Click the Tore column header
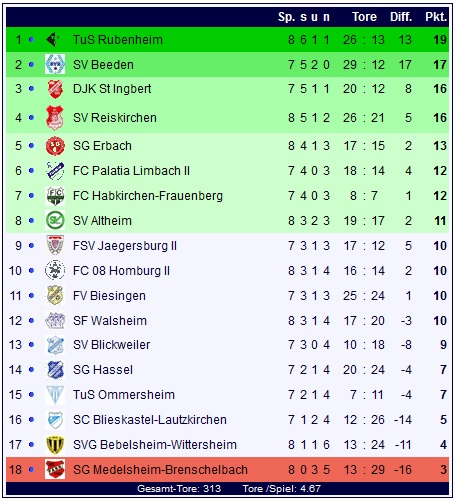 pos(364,17)
